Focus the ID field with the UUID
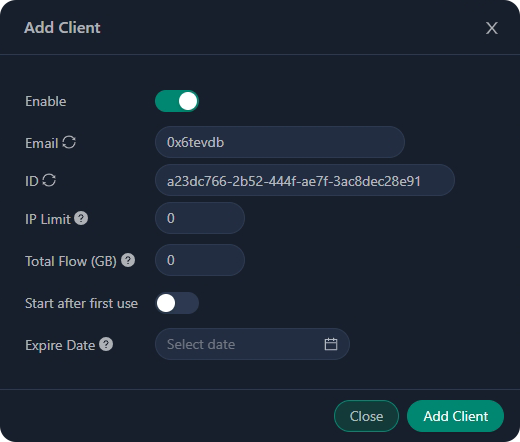The width and height of the screenshot is (520, 442). coord(305,180)
